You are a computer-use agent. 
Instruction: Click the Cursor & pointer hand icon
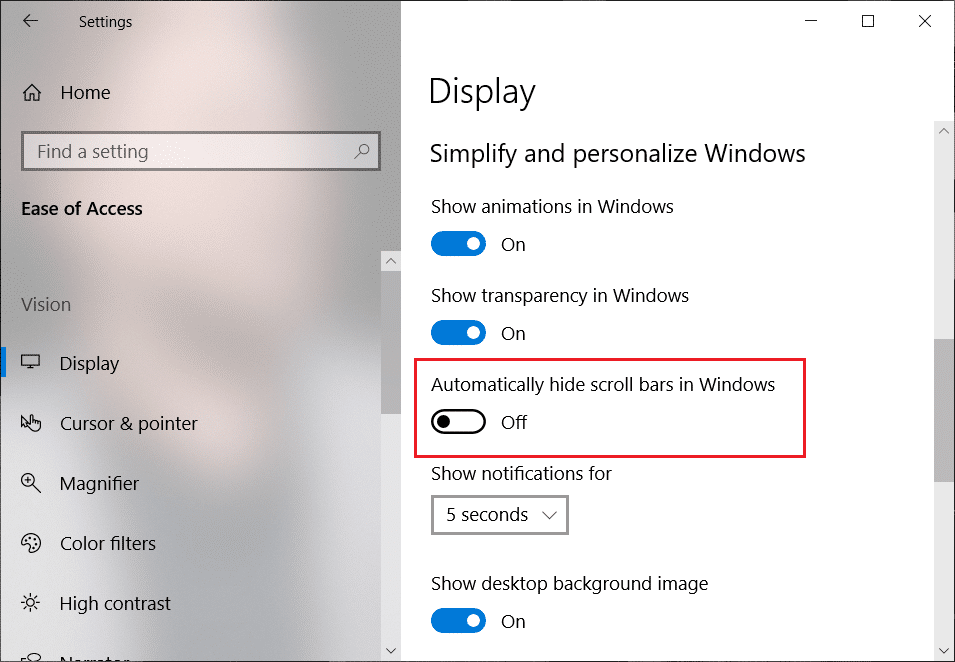[31, 423]
